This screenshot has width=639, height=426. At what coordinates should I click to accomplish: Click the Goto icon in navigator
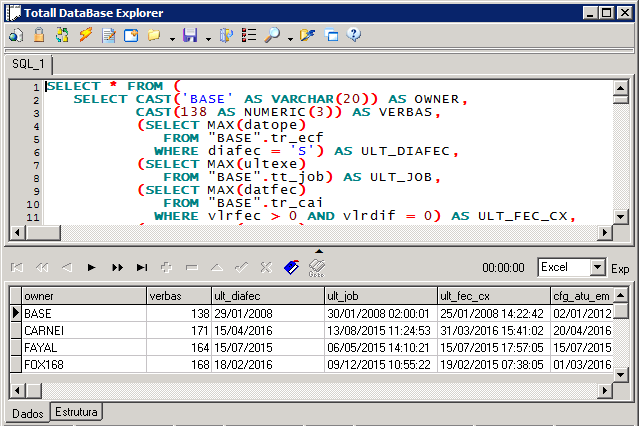317,268
